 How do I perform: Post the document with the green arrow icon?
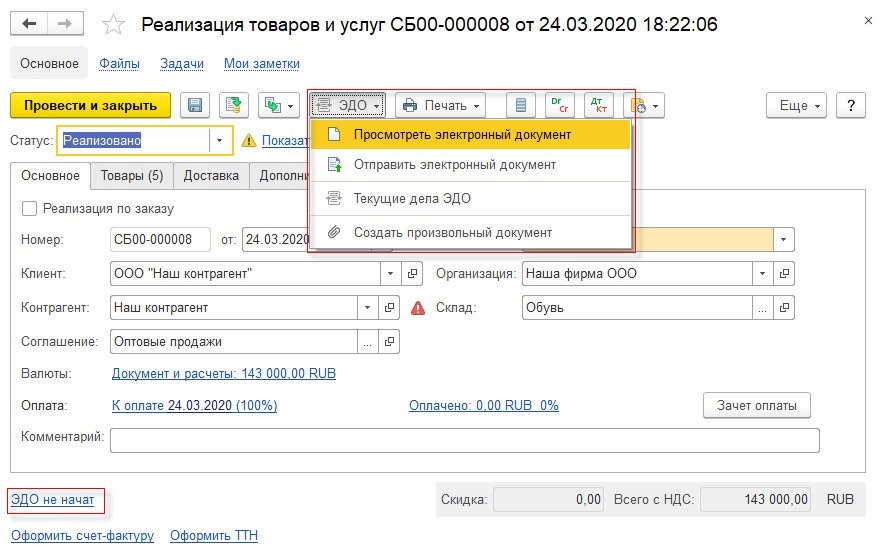tap(233, 105)
